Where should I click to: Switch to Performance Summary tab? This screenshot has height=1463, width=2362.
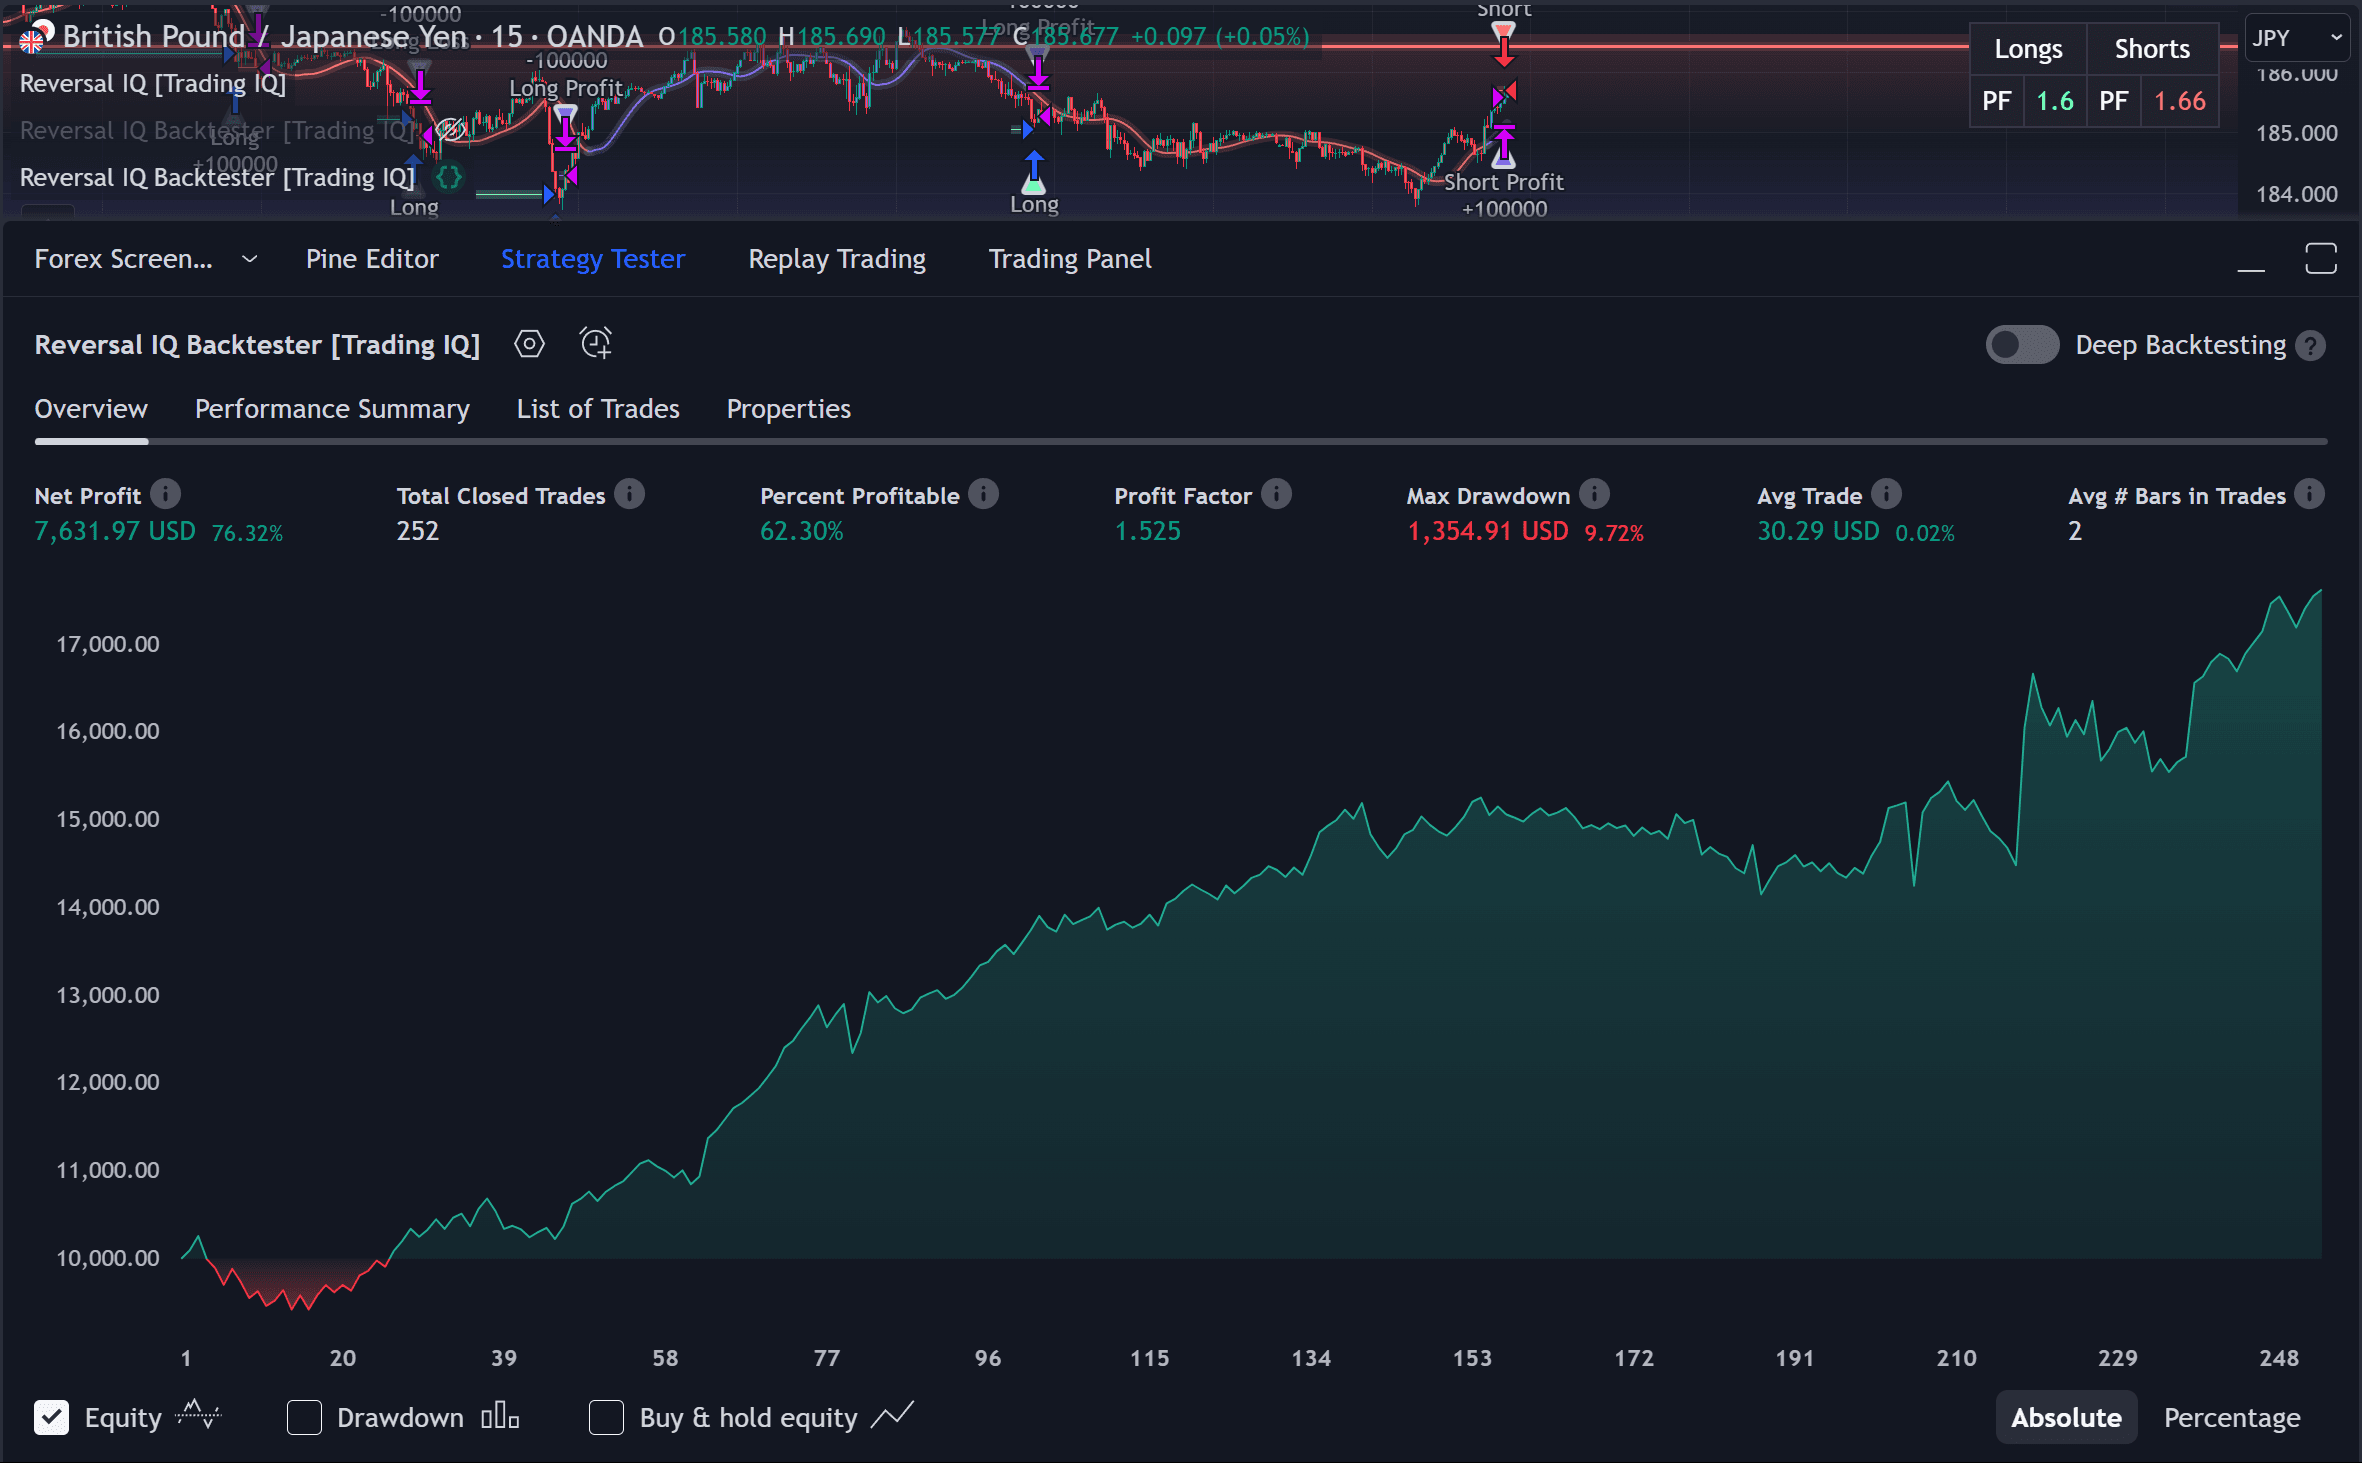point(332,409)
